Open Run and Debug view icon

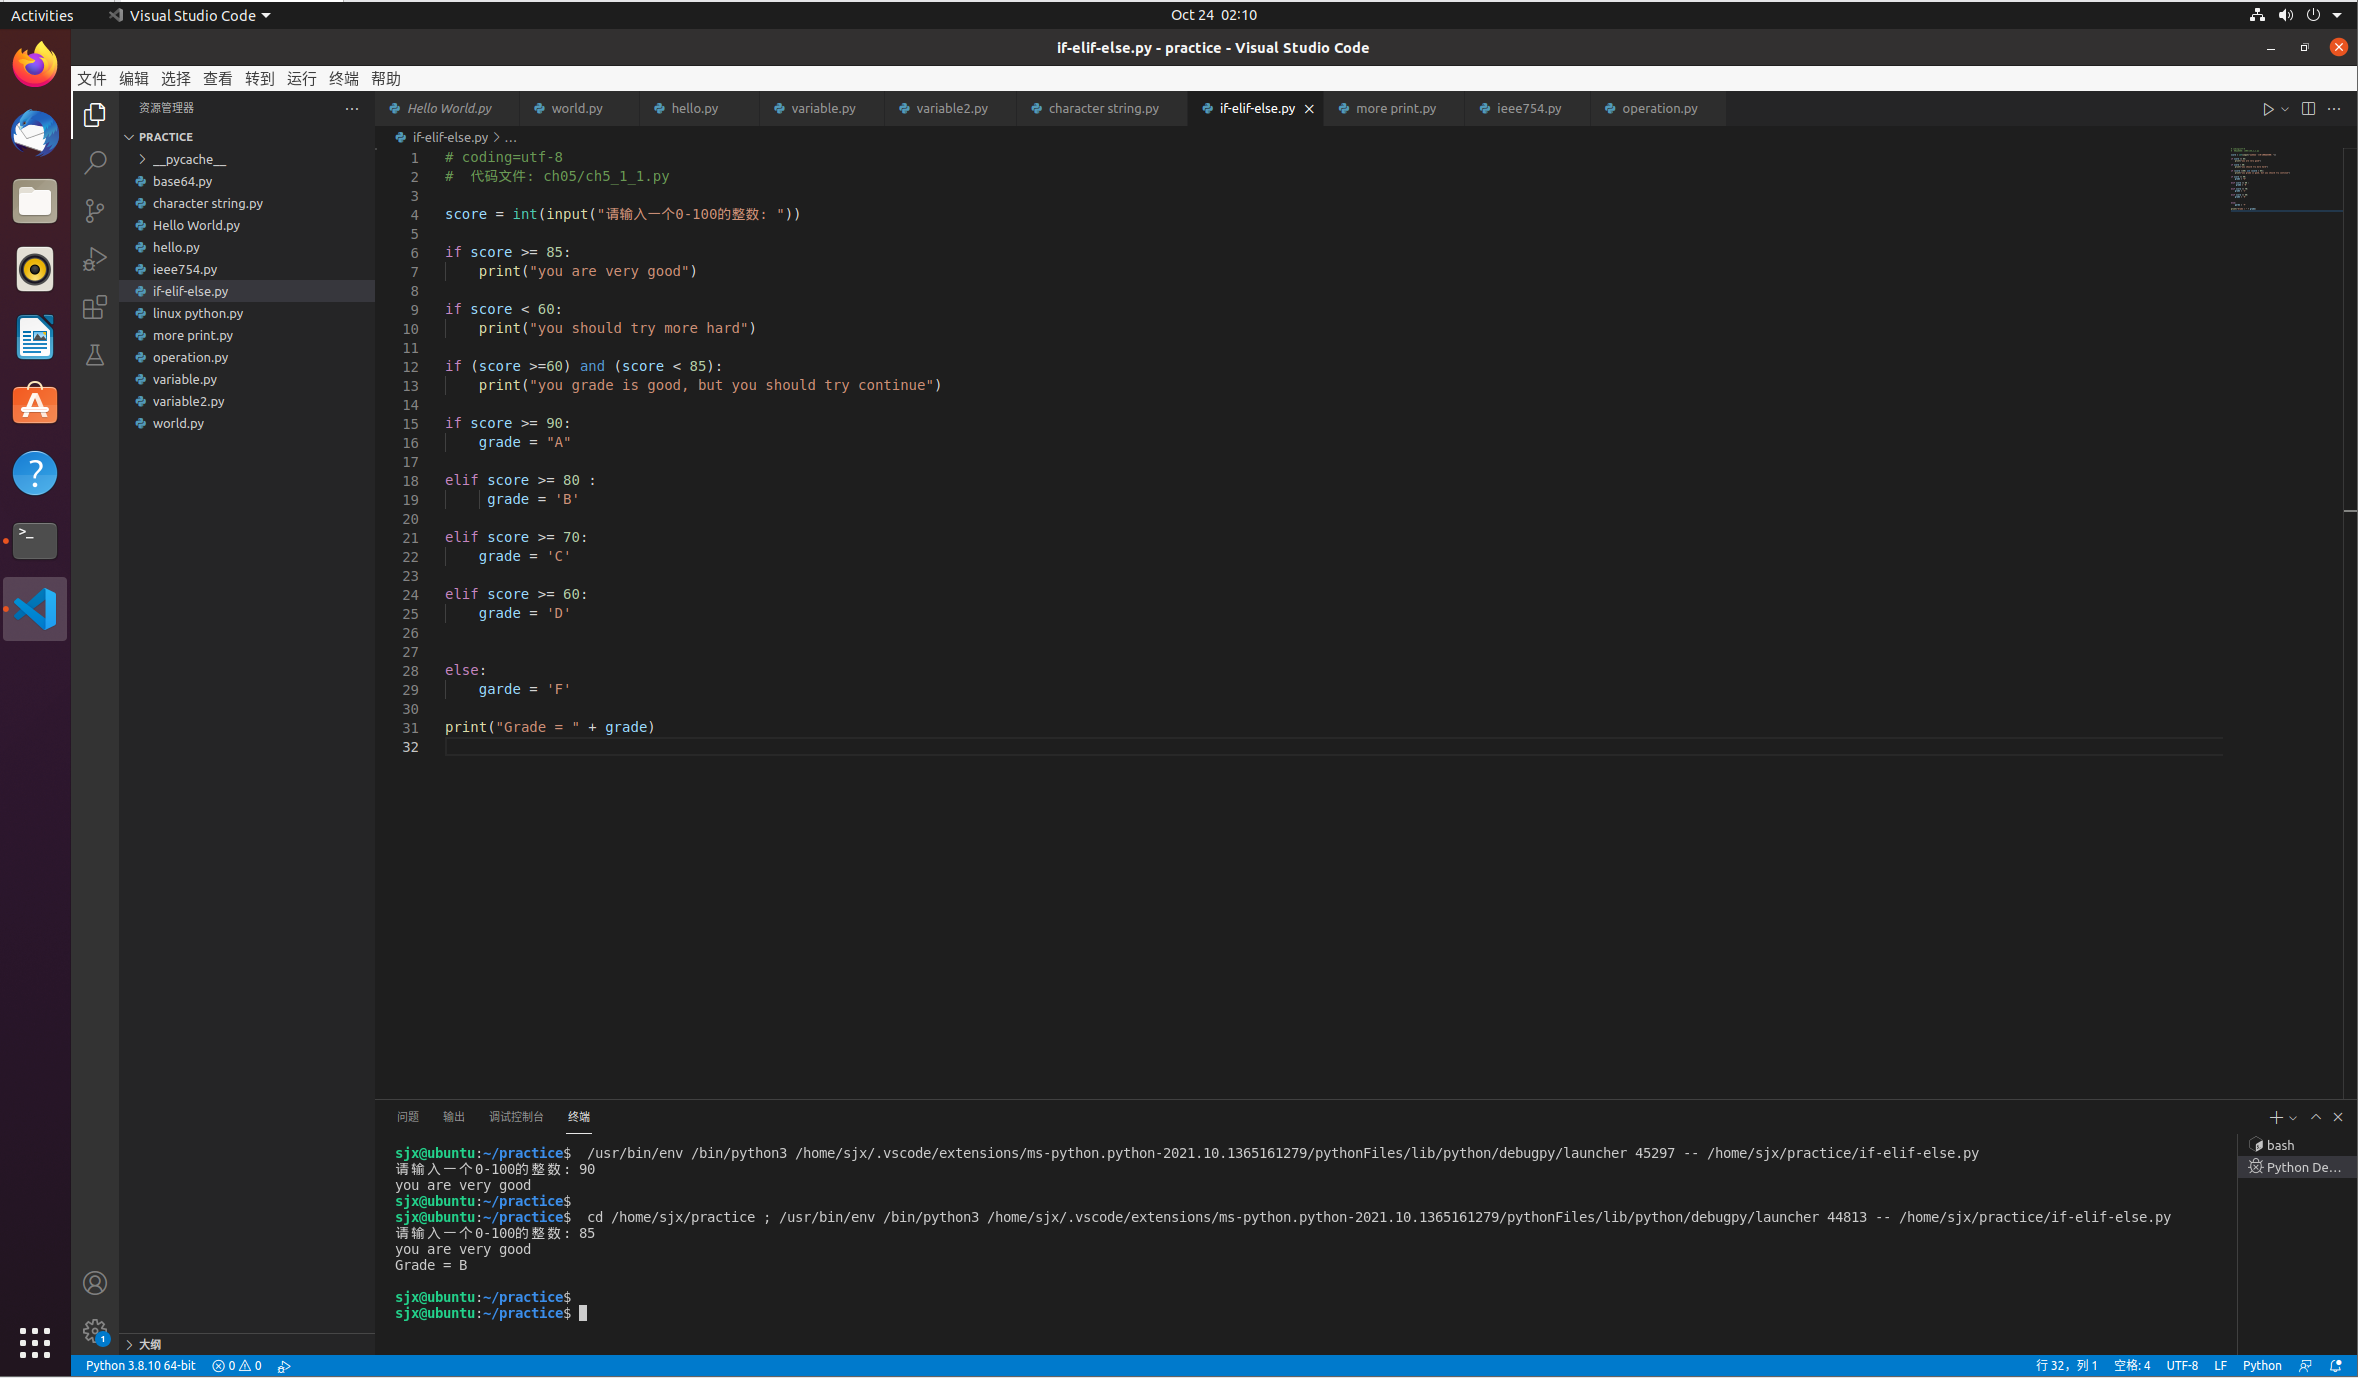point(95,259)
